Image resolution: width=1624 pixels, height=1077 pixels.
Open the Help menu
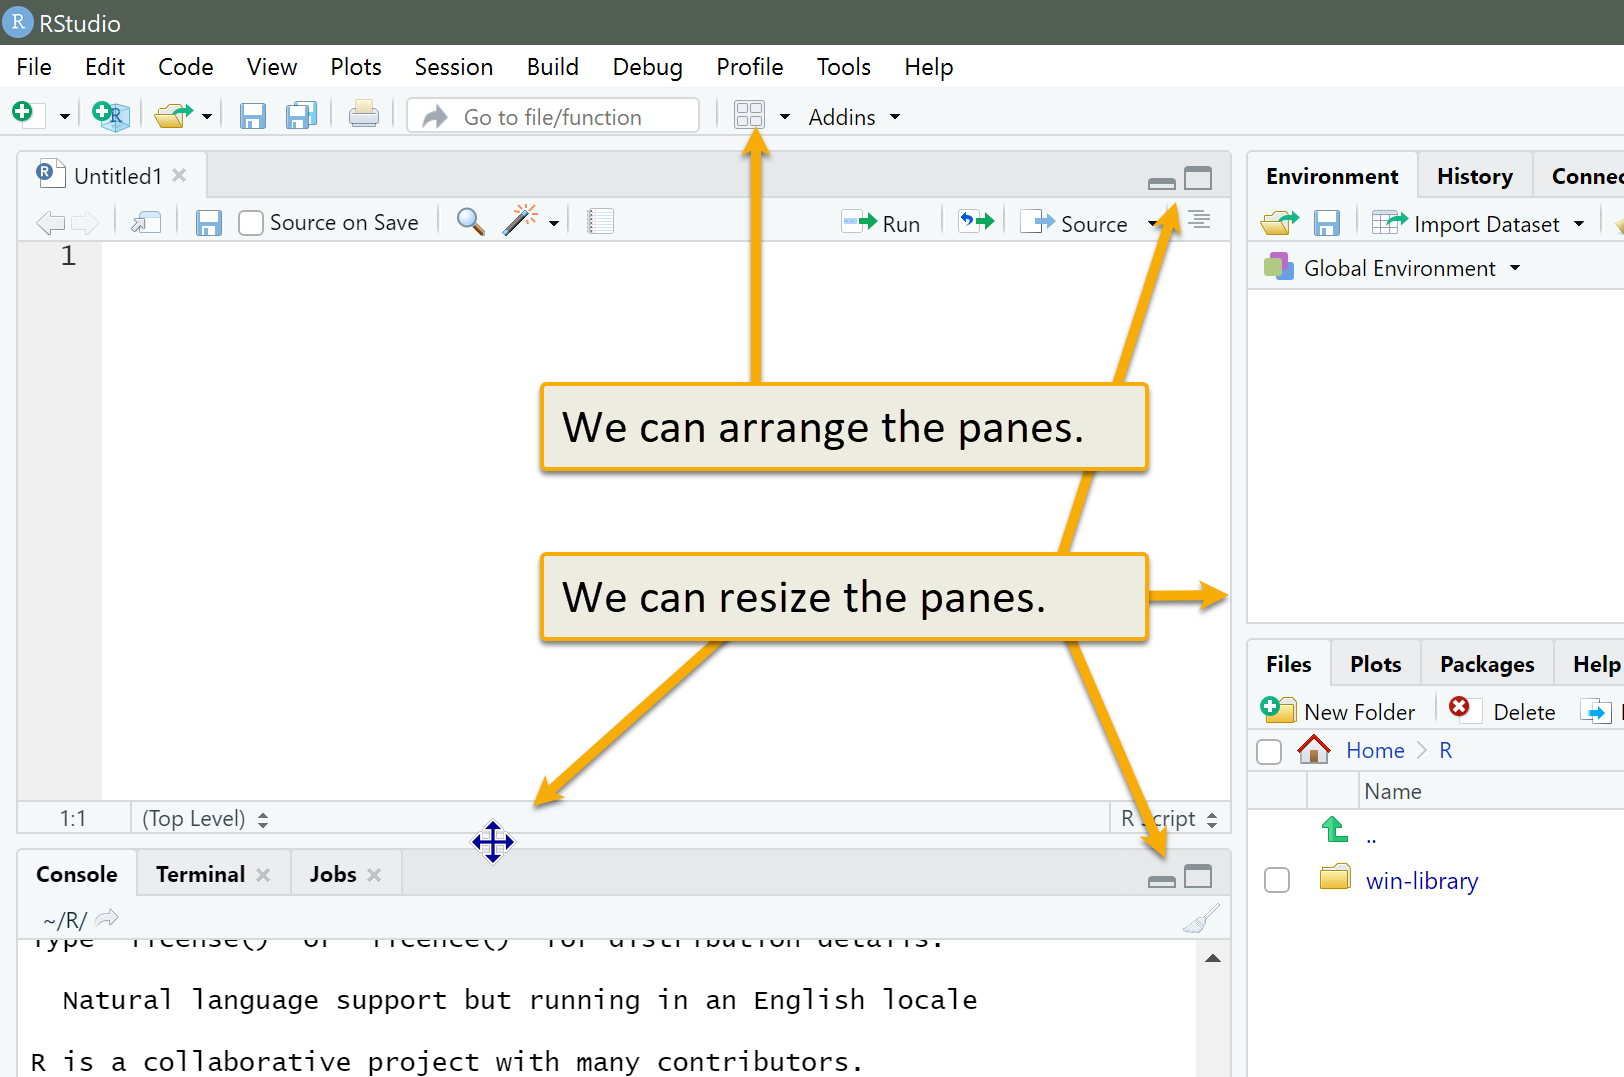929,67
